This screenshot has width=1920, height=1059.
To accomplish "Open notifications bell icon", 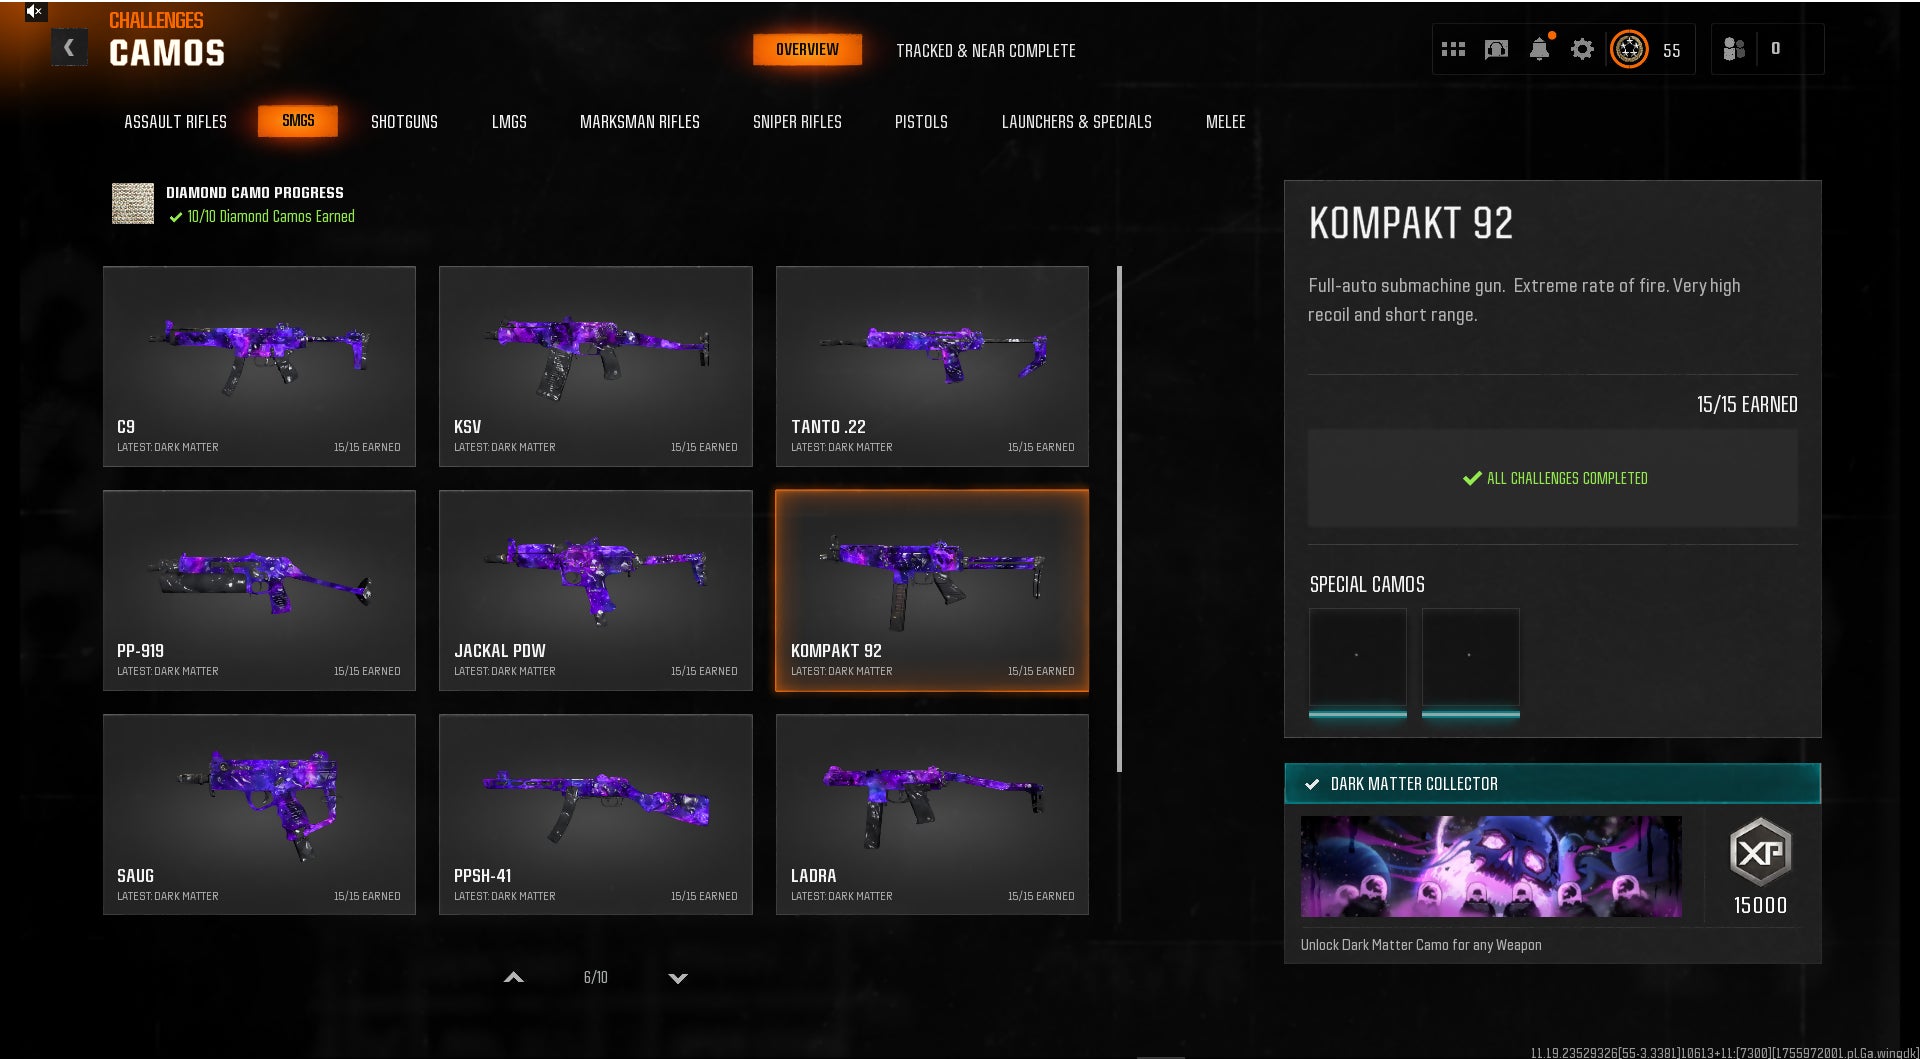I will pyautogui.click(x=1539, y=49).
